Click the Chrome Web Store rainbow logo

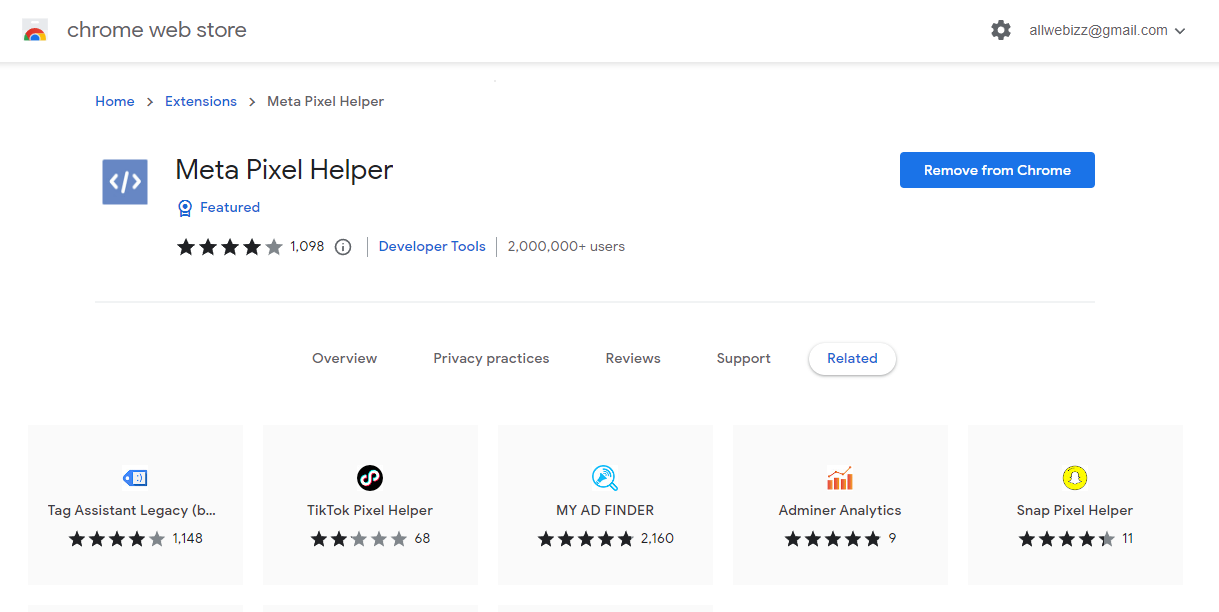[x=35, y=30]
